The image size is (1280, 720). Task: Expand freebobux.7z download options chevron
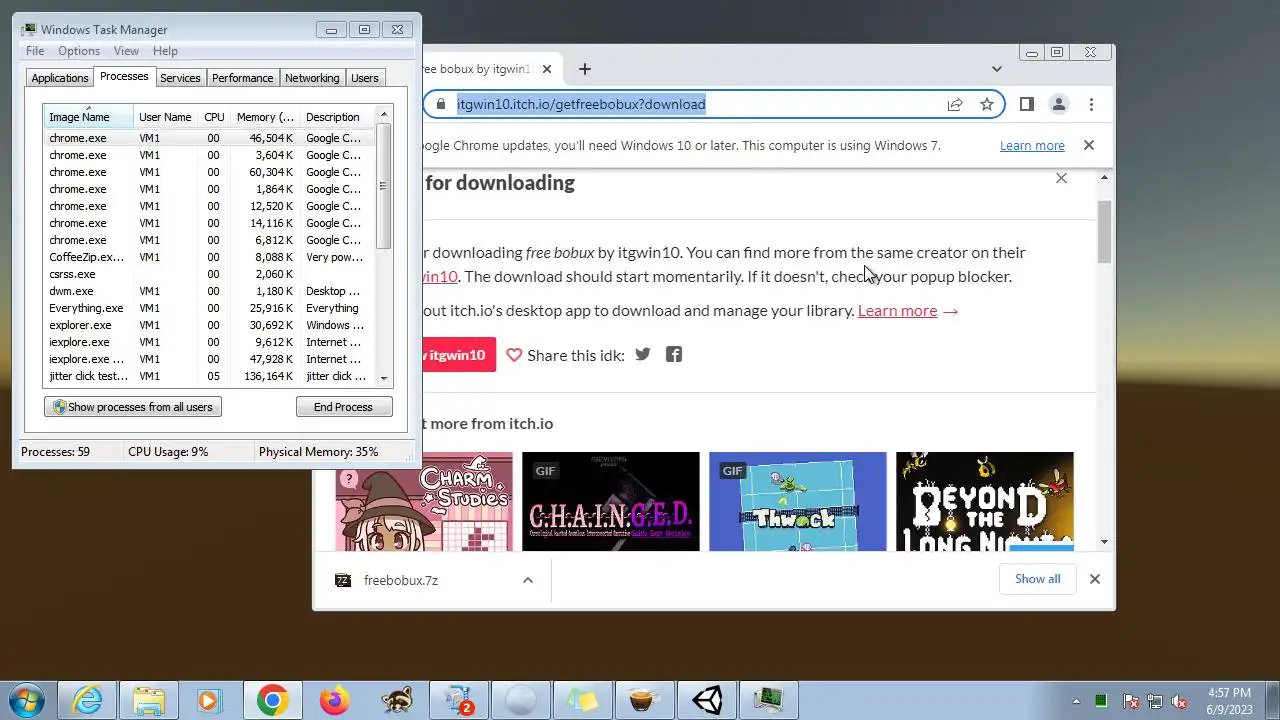pyautogui.click(x=528, y=580)
